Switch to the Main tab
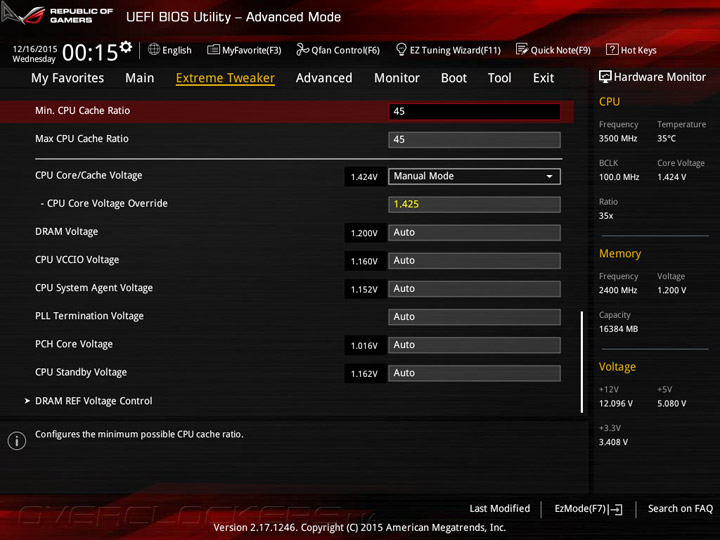This screenshot has height=540, width=720. [140, 78]
